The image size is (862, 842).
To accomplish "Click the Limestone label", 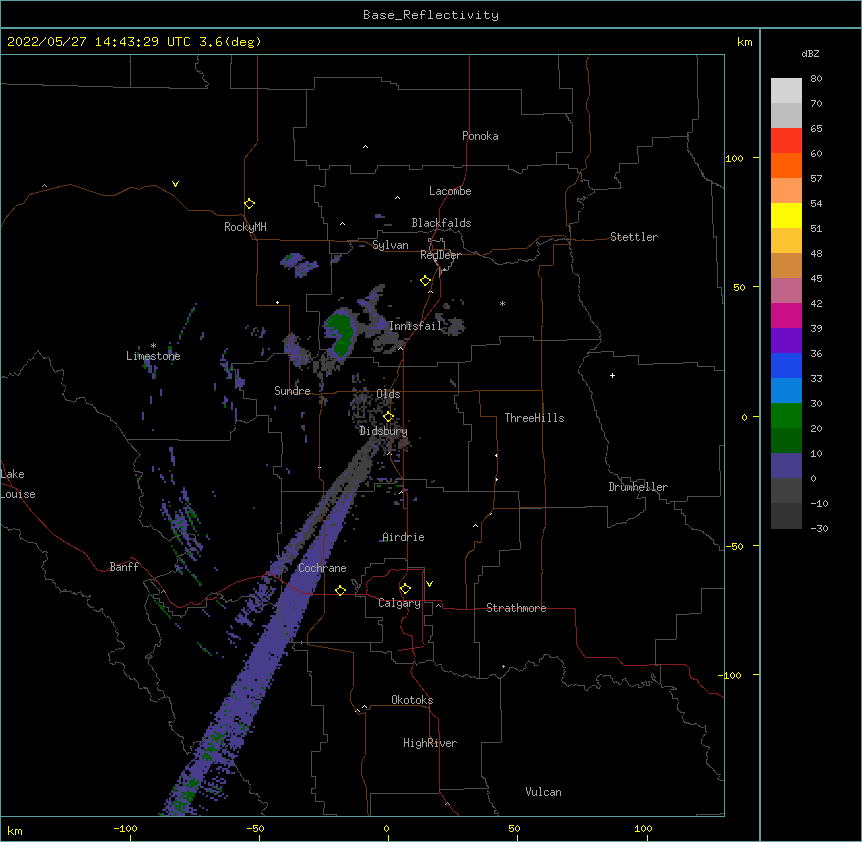I will 153,356.
